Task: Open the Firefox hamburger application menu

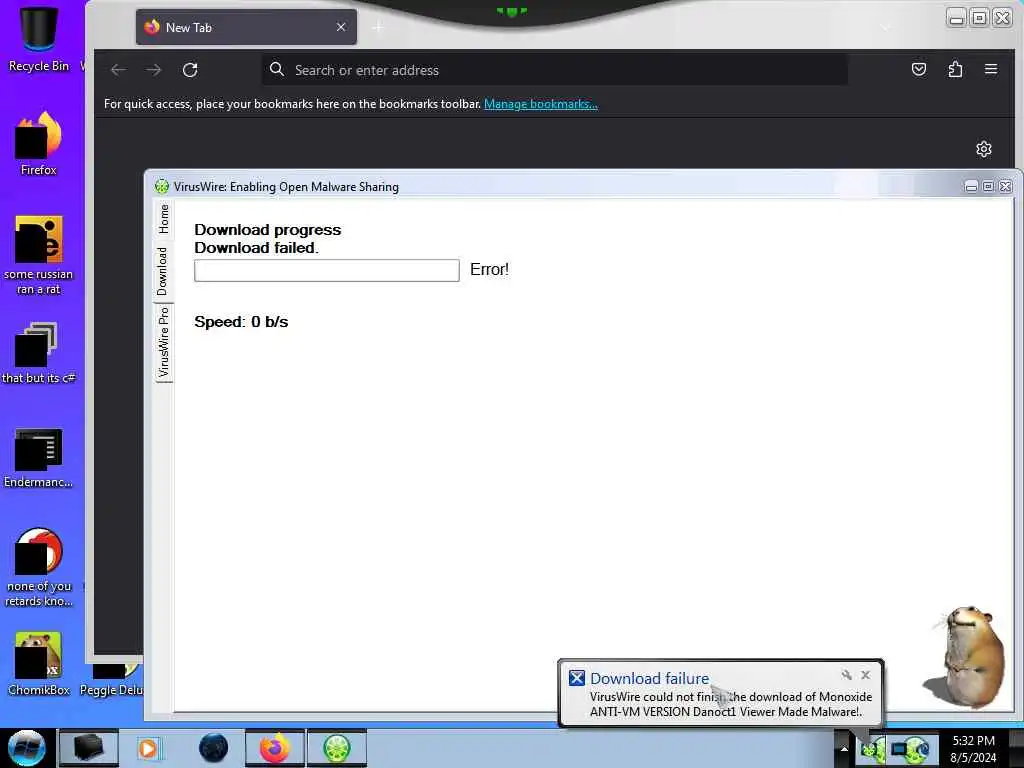Action: click(x=991, y=69)
